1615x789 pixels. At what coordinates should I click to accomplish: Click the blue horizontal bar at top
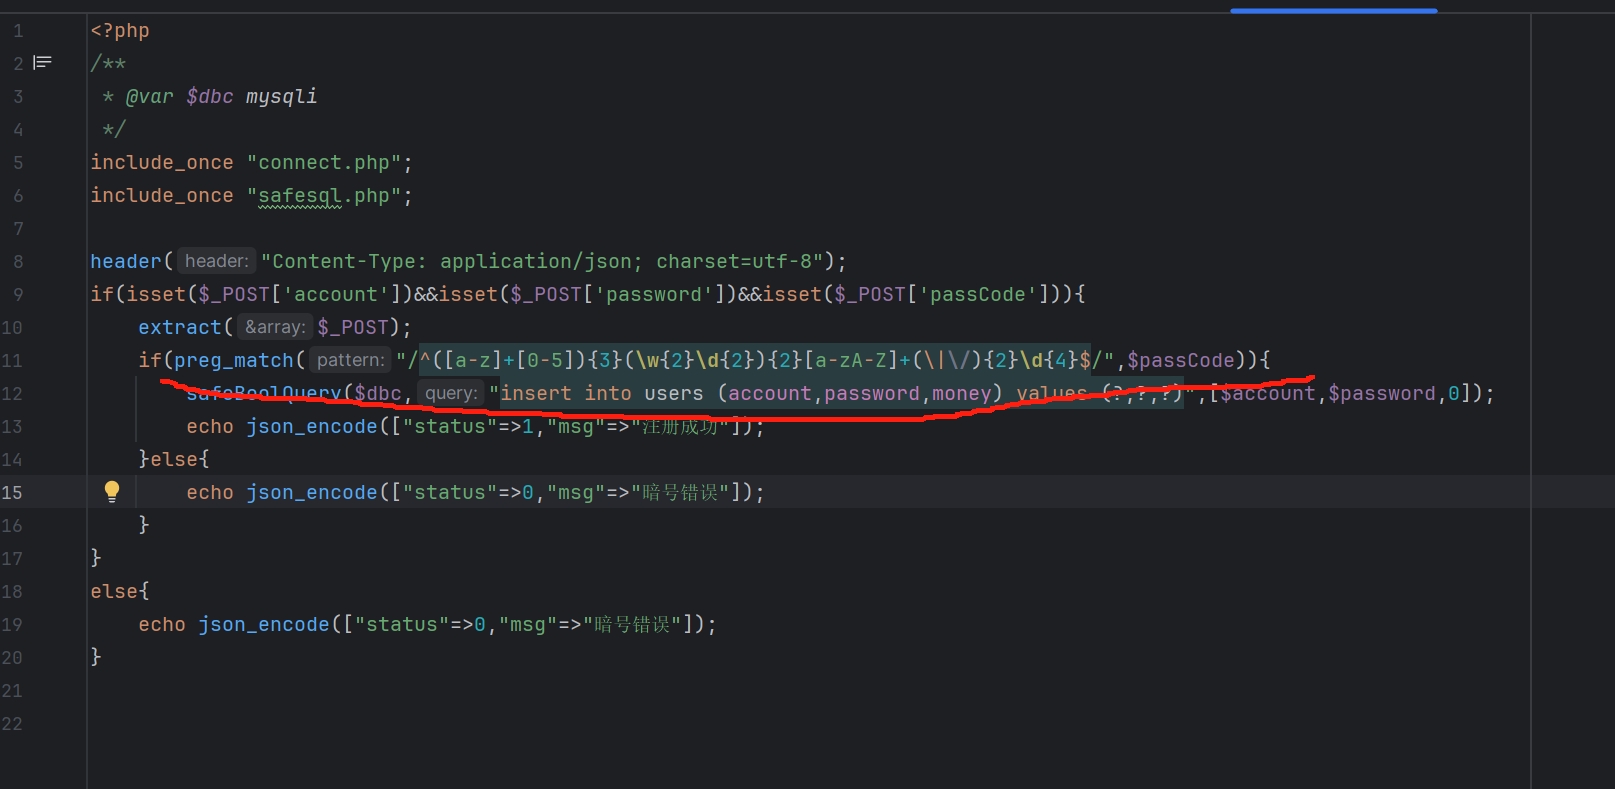[x=1333, y=11]
